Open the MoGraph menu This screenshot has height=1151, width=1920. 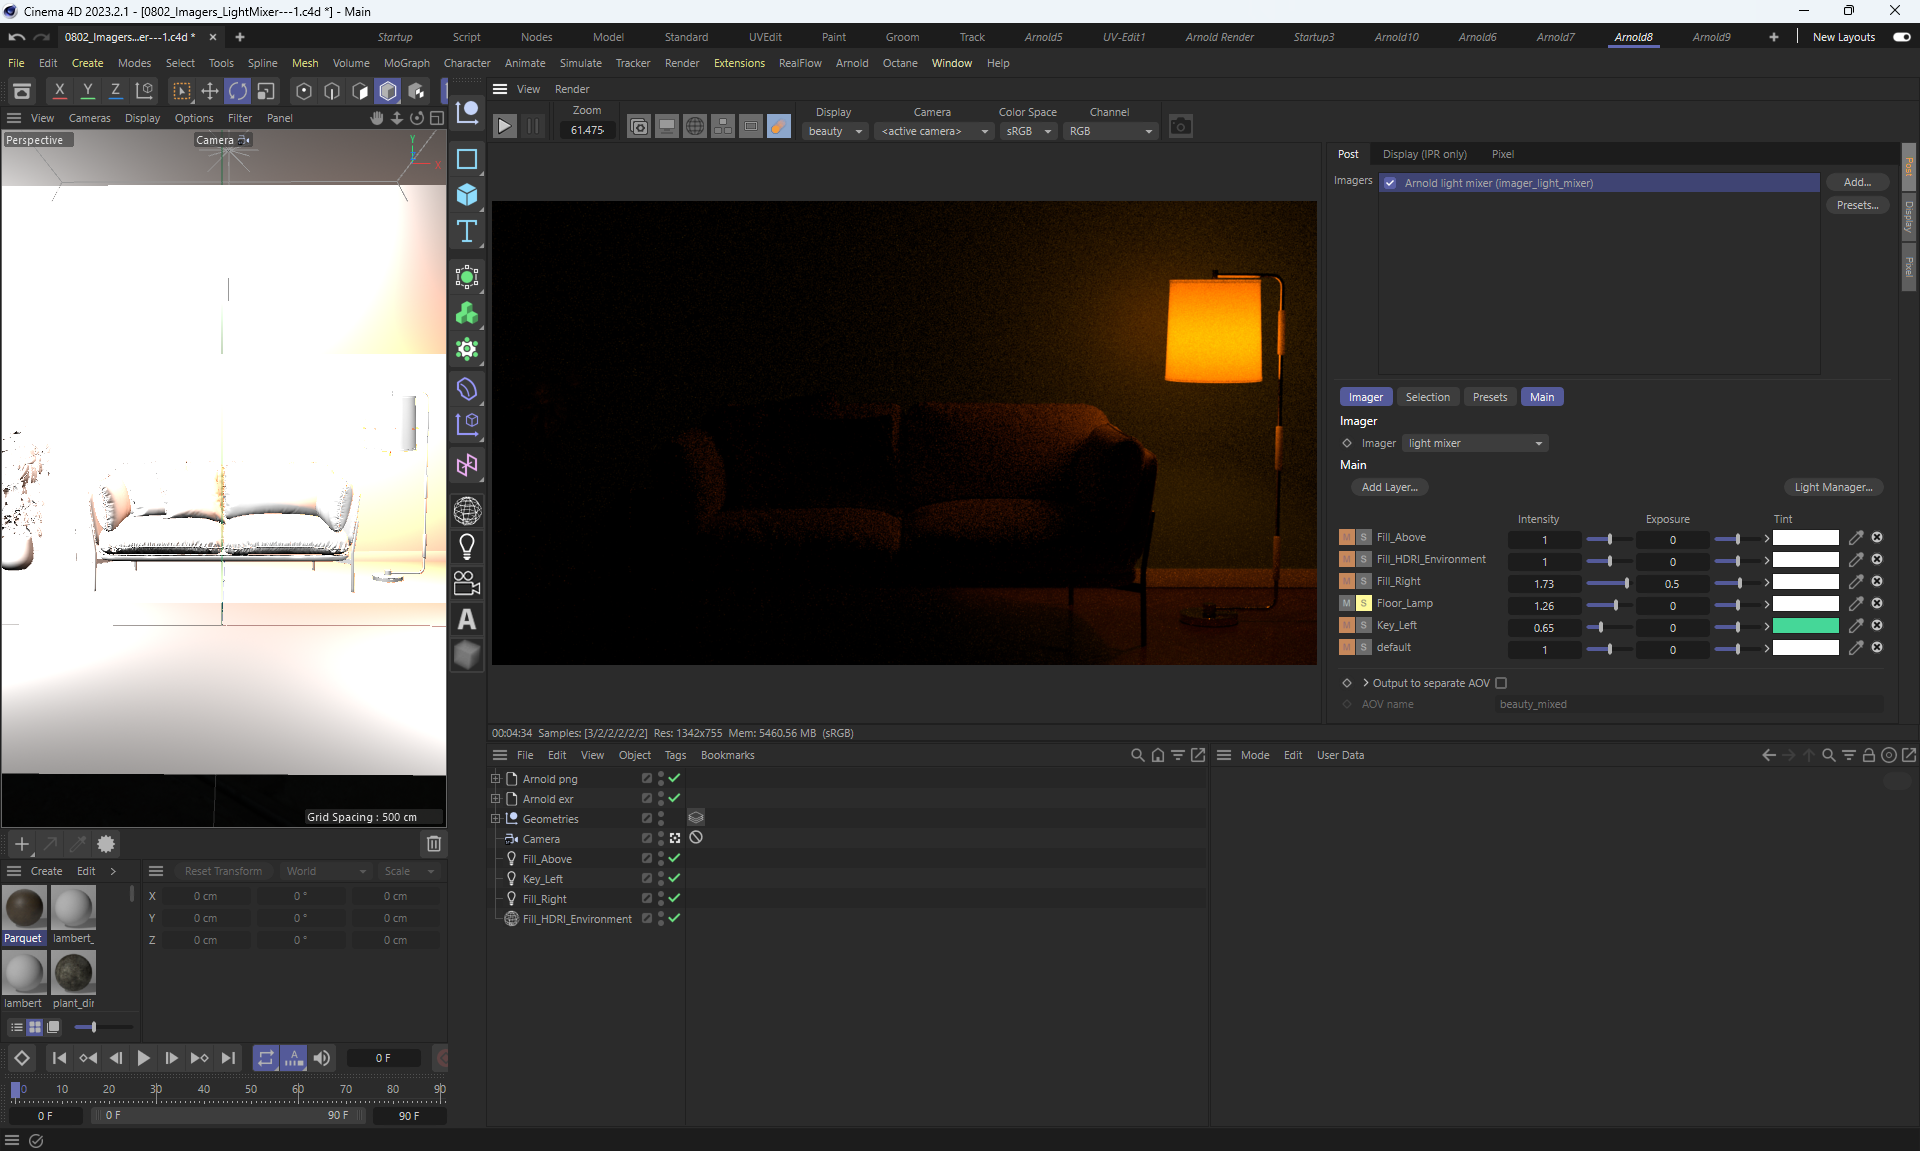(x=406, y=63)
